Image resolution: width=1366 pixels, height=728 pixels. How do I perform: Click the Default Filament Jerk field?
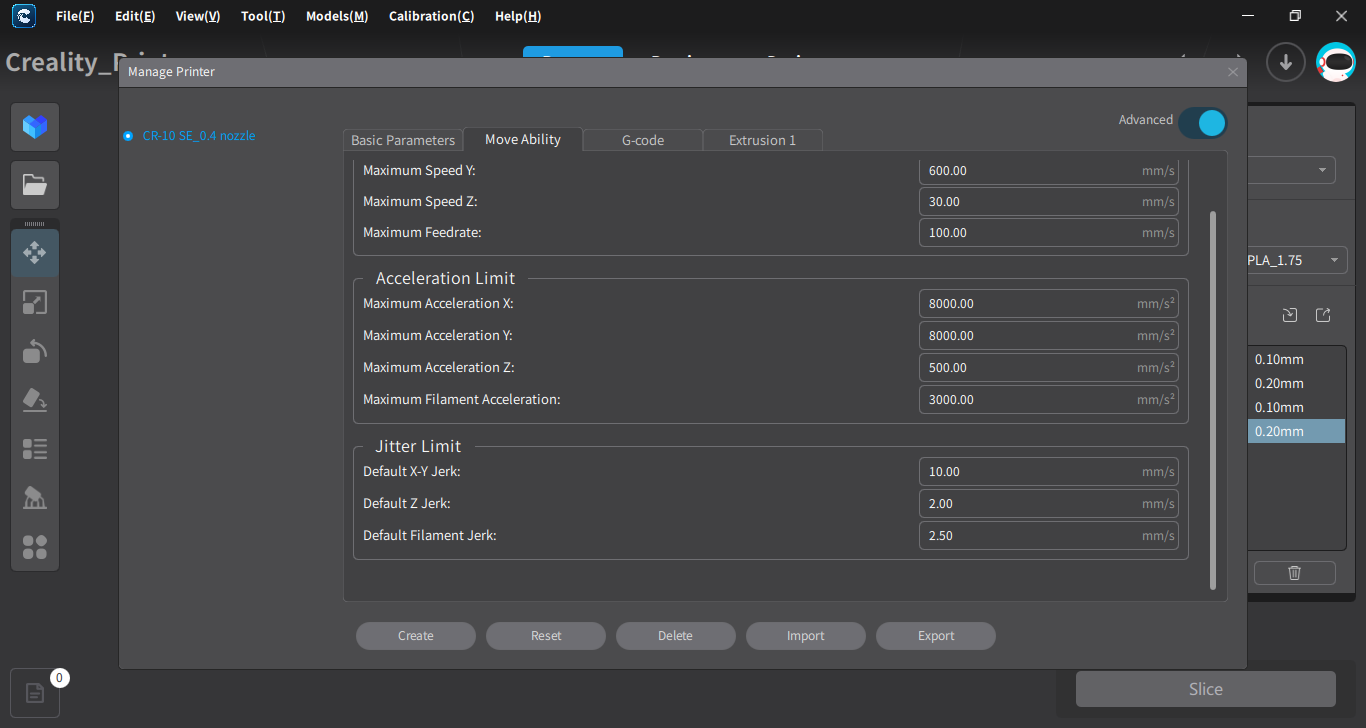click(x=1049, y=536)
